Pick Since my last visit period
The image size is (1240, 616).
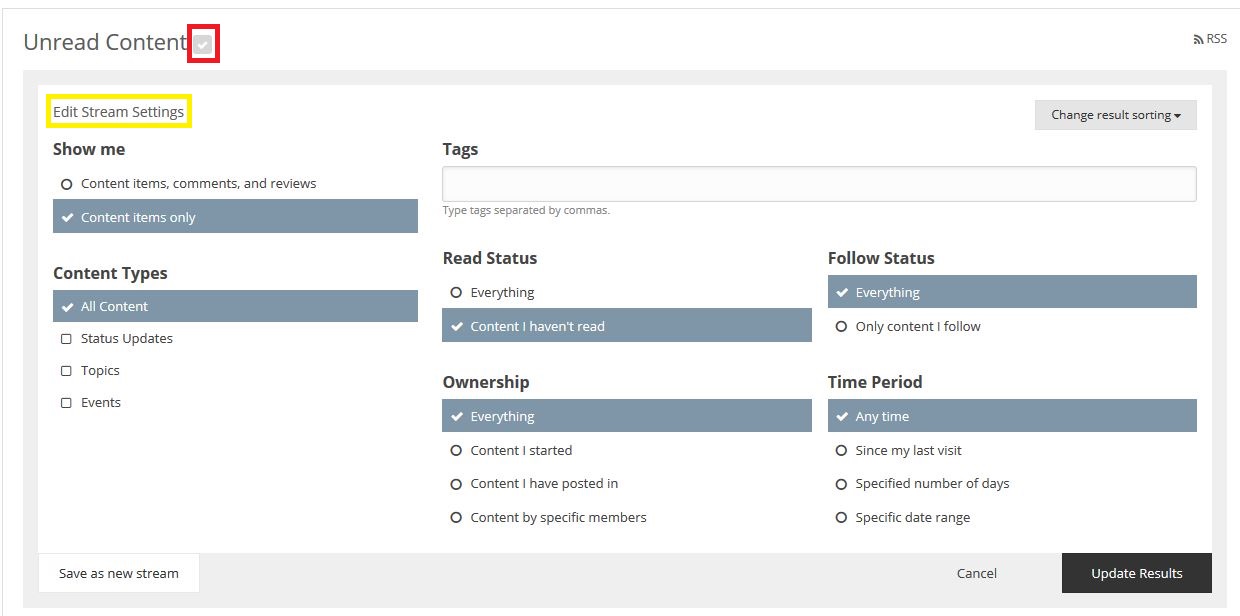(x=1012, y=451)
